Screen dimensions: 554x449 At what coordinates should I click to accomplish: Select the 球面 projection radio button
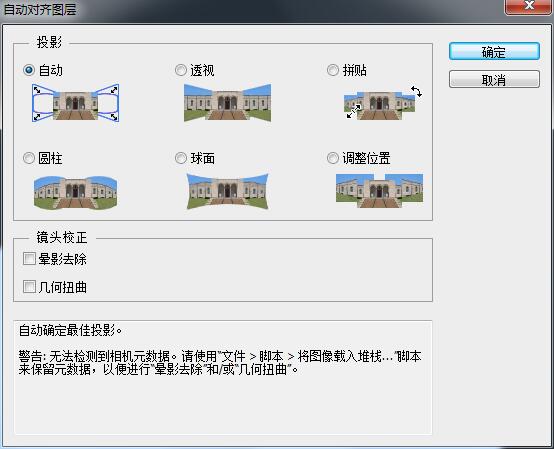[x=181, y=158]
